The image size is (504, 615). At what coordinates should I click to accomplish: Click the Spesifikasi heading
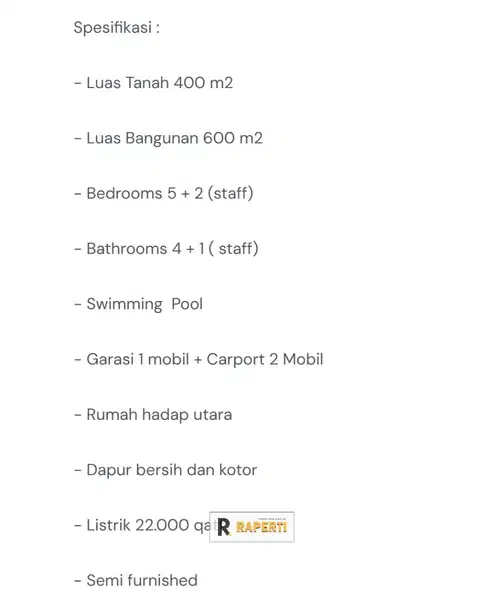116,27
